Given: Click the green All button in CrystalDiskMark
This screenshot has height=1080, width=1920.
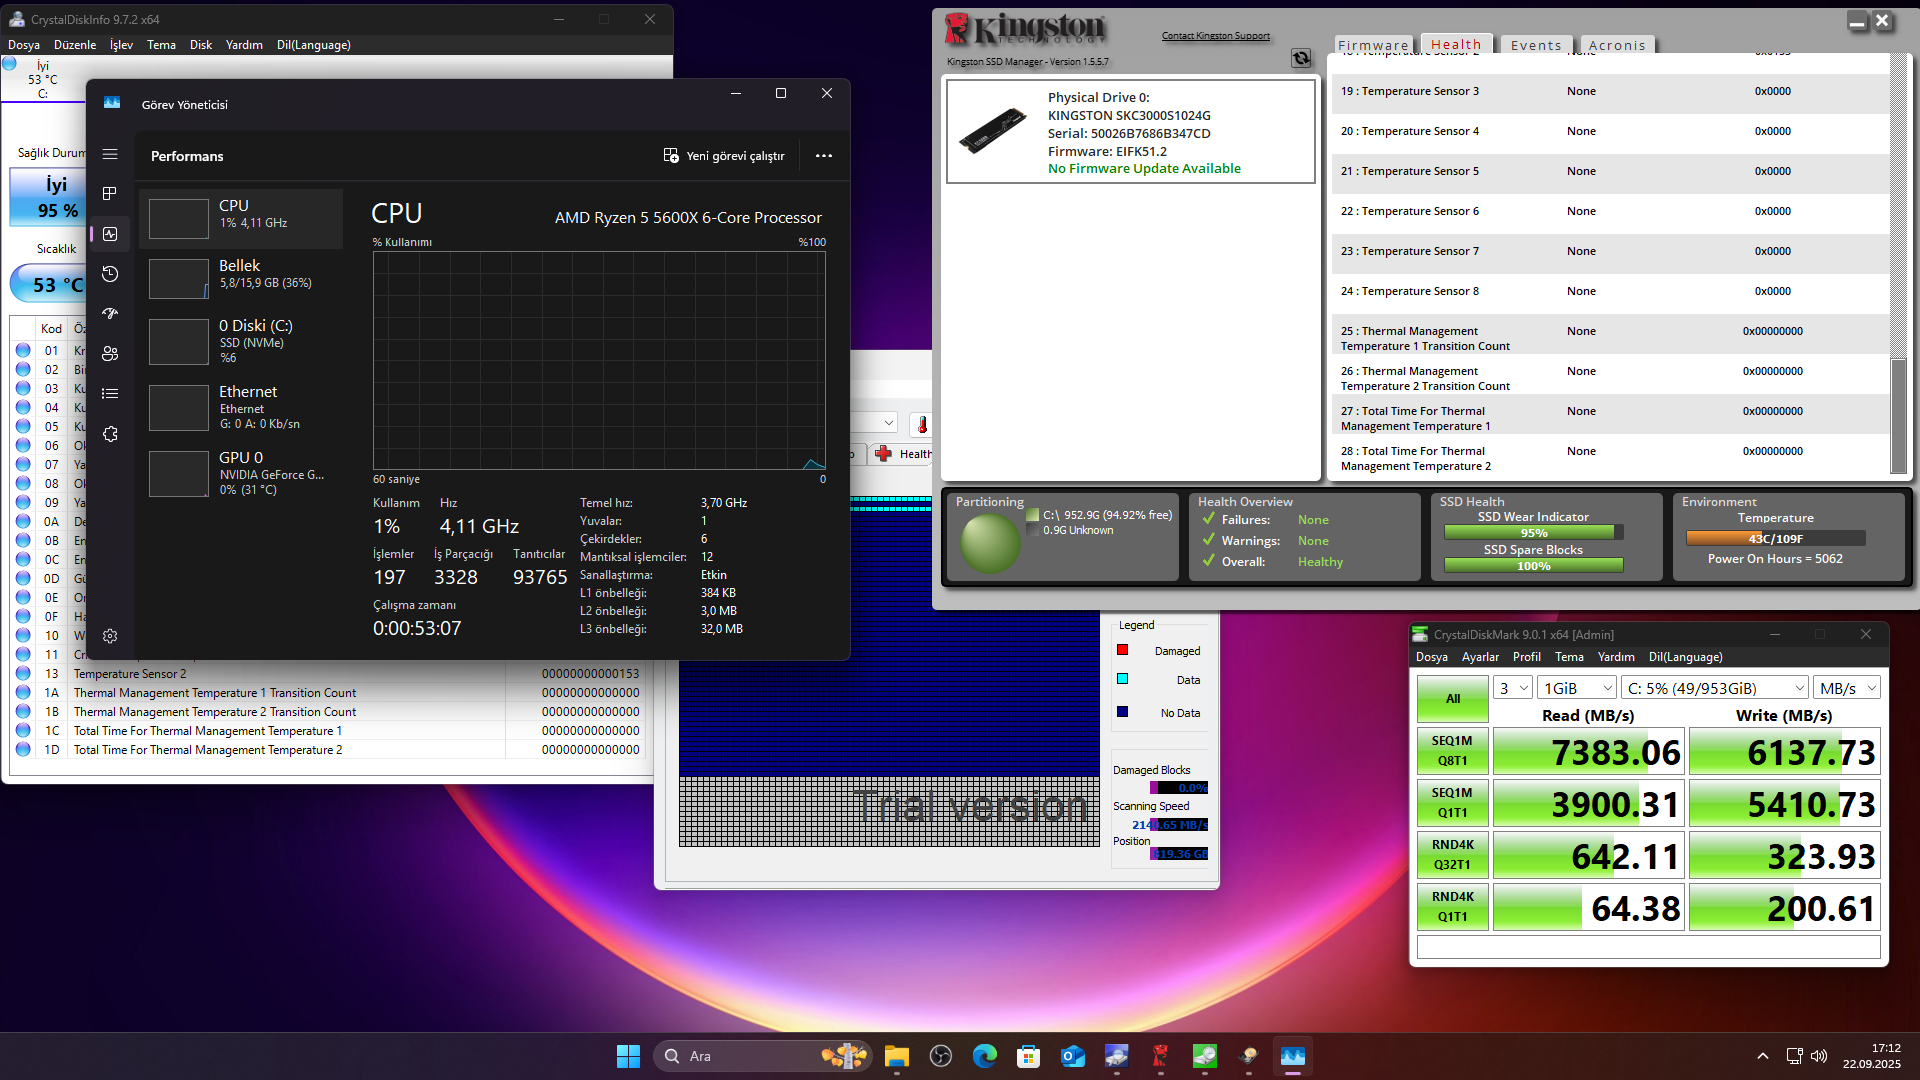Looking at the screenshot, I should tap(1453, 699).
